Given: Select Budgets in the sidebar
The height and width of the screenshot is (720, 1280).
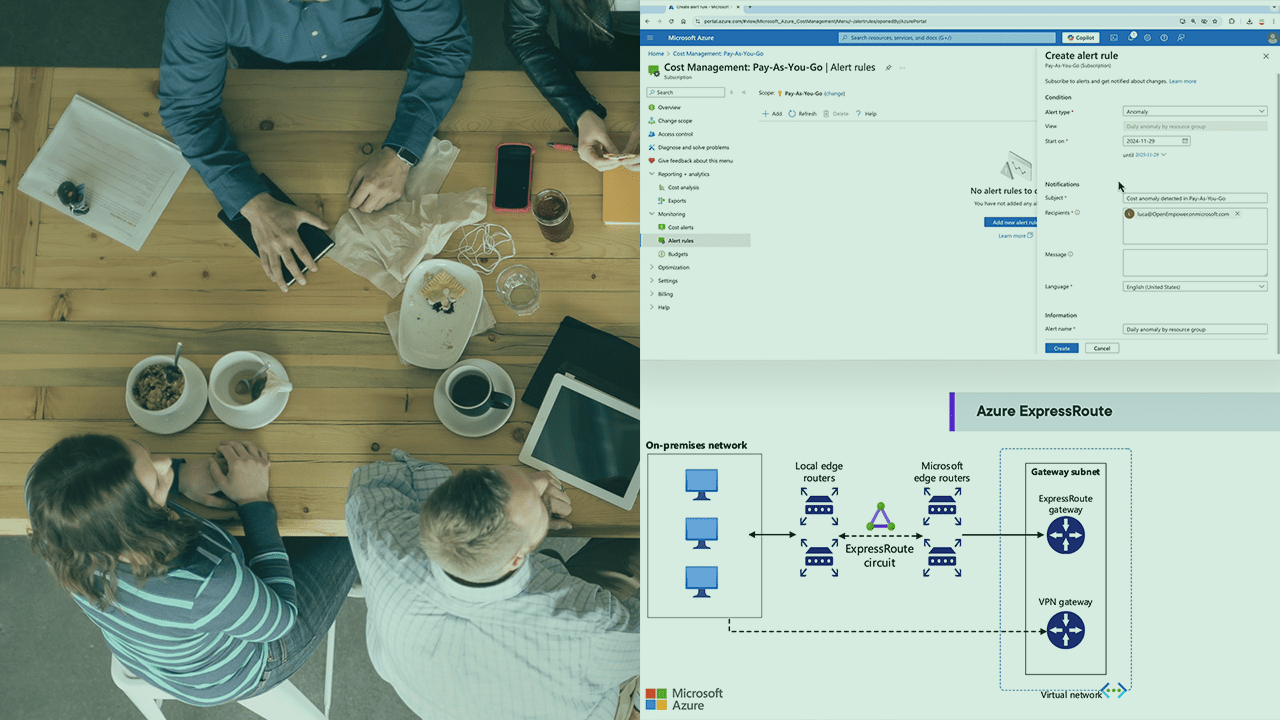Looking at the screenshot, I should point(680,253).
